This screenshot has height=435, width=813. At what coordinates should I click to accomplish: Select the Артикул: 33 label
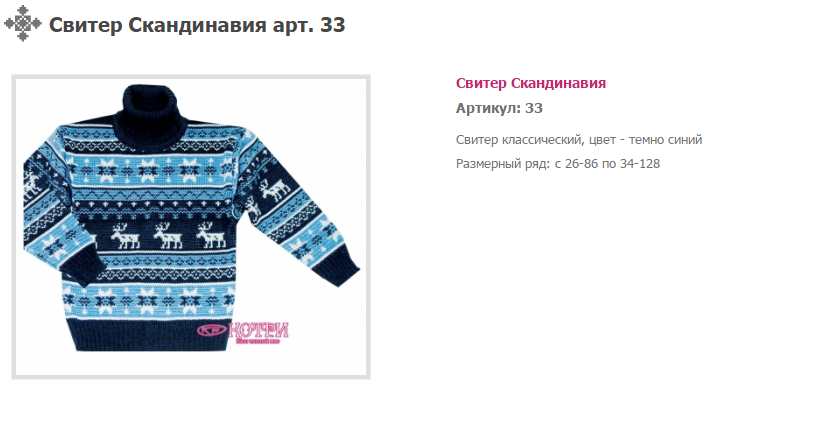(x=499, y=108)
